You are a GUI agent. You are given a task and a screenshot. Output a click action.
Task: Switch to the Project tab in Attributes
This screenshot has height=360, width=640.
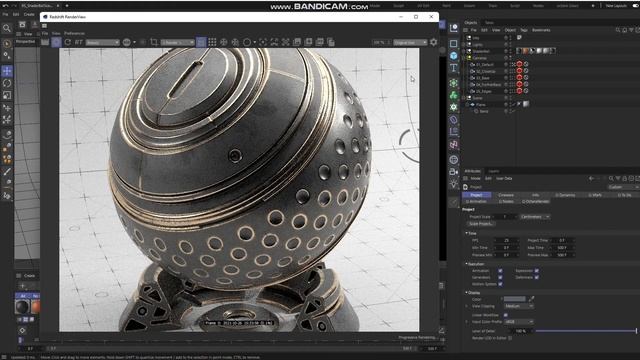click(x=476, y=195)
